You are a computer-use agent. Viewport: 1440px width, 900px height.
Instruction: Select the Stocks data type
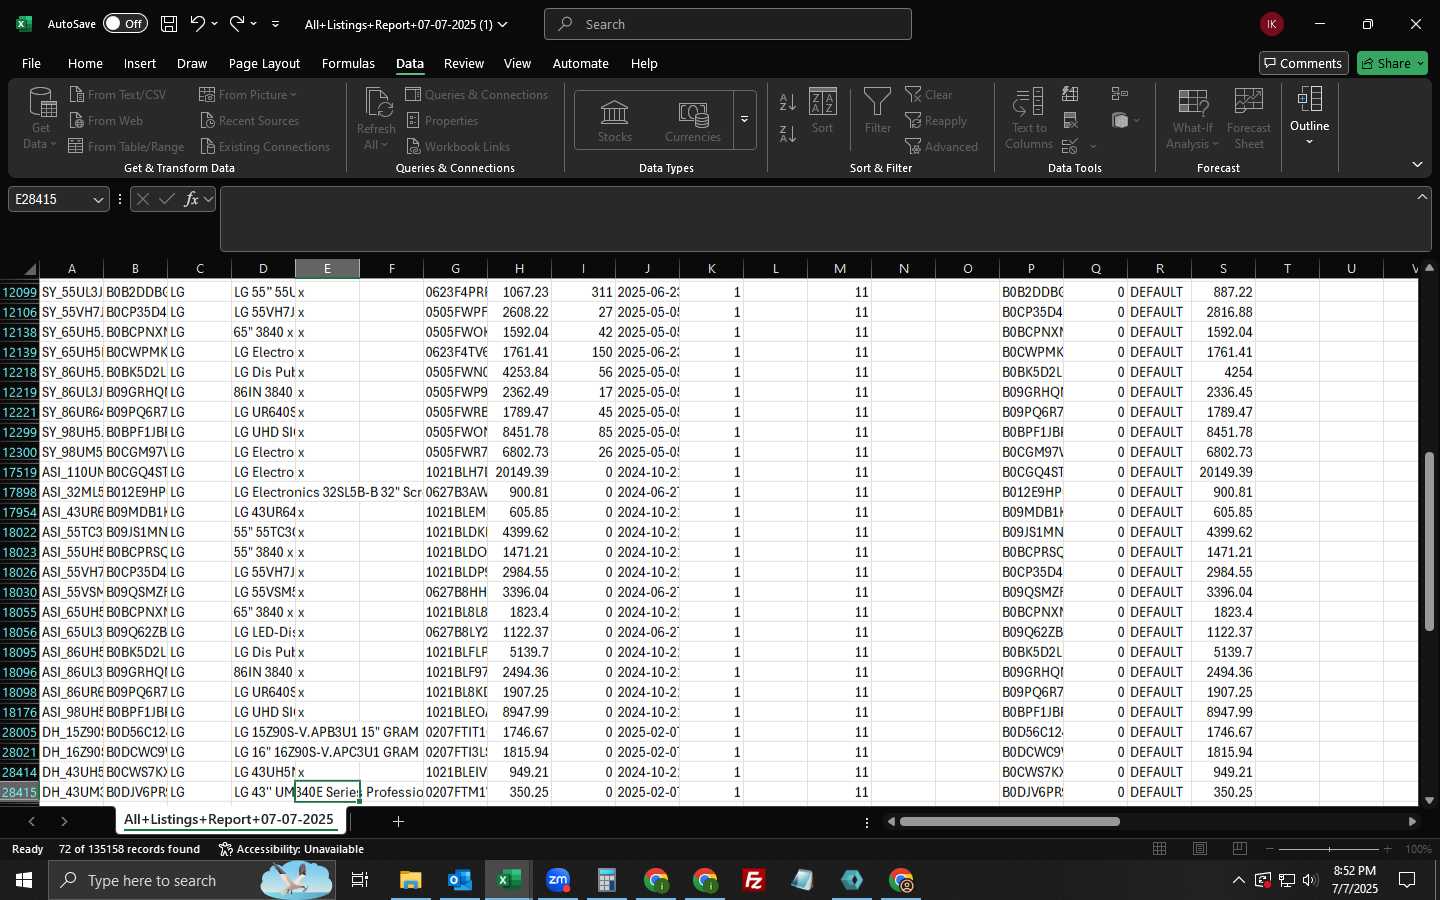[x=615, y=121]
